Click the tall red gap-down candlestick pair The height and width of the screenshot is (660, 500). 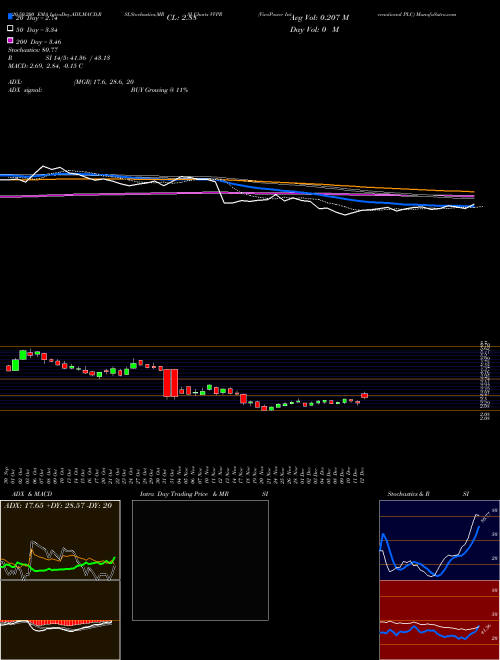click(x=171, y=383)
